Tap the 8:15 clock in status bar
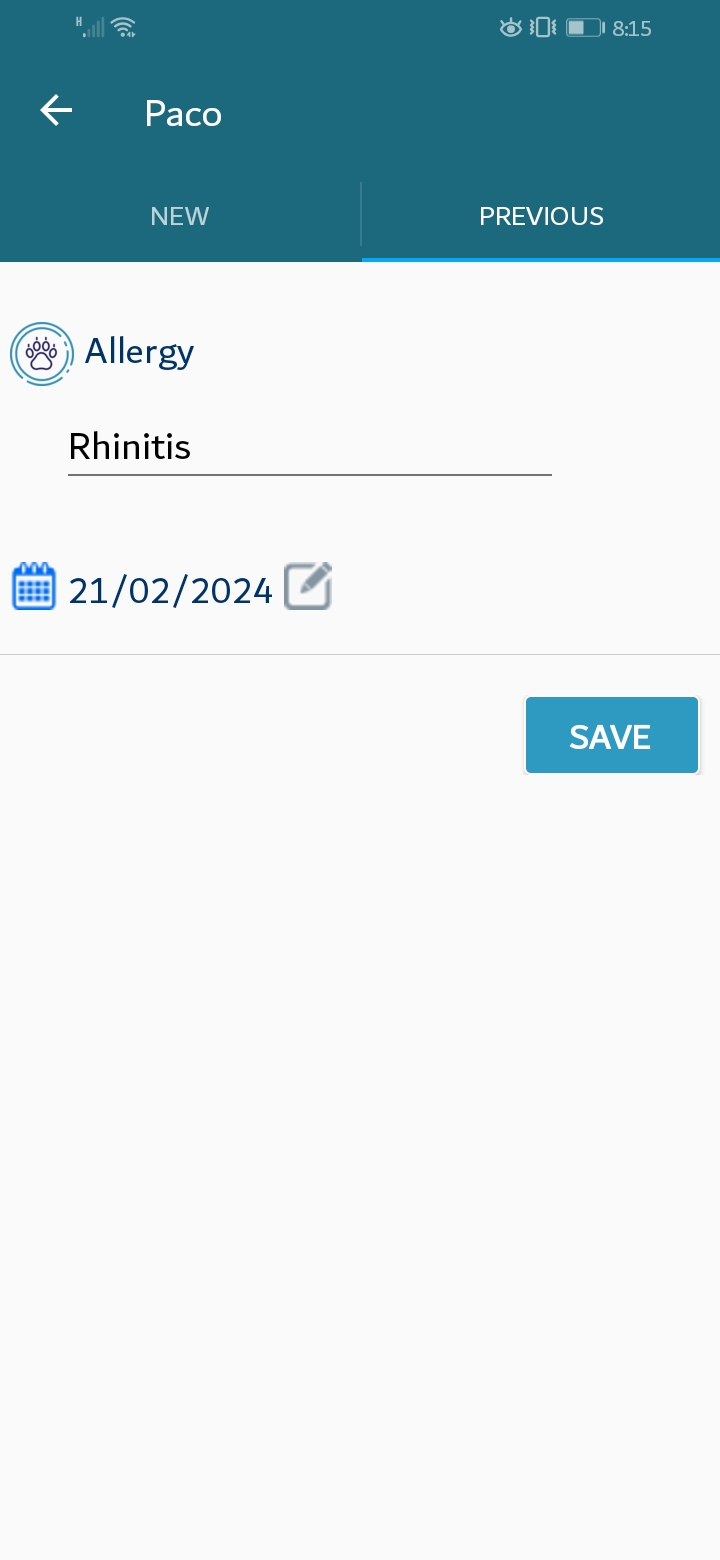Viewport: 720px width, 1560px height. pyautogui.click(x=632, y=29)
